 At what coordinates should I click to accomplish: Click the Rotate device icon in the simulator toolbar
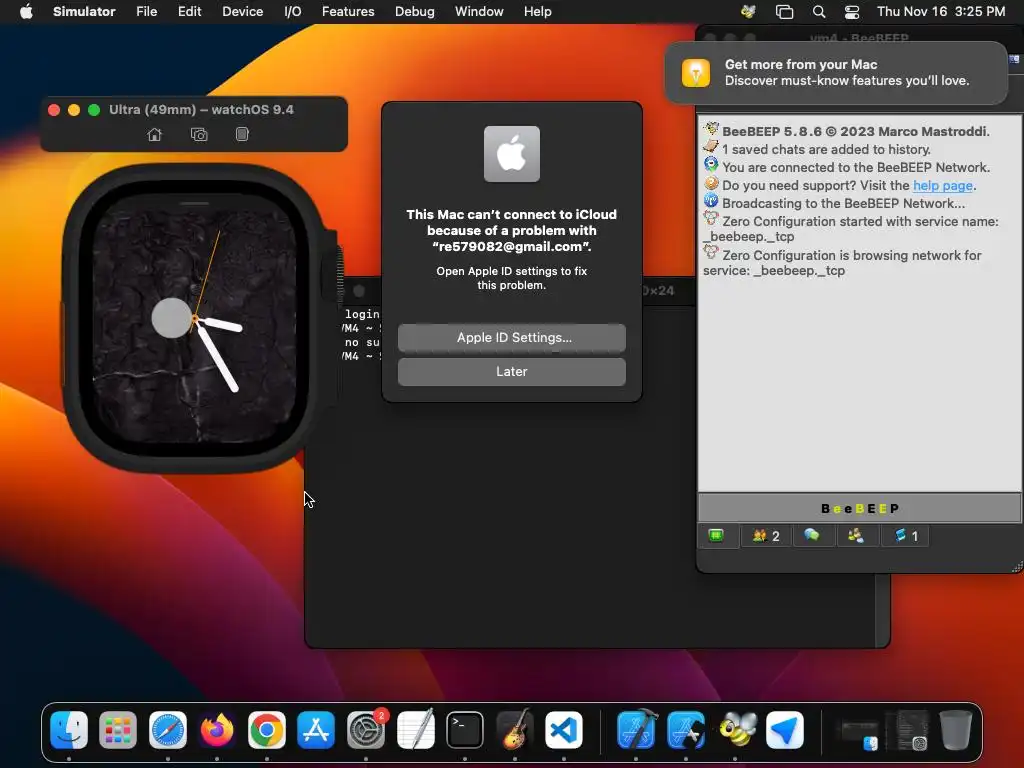(x=242, y=135)
